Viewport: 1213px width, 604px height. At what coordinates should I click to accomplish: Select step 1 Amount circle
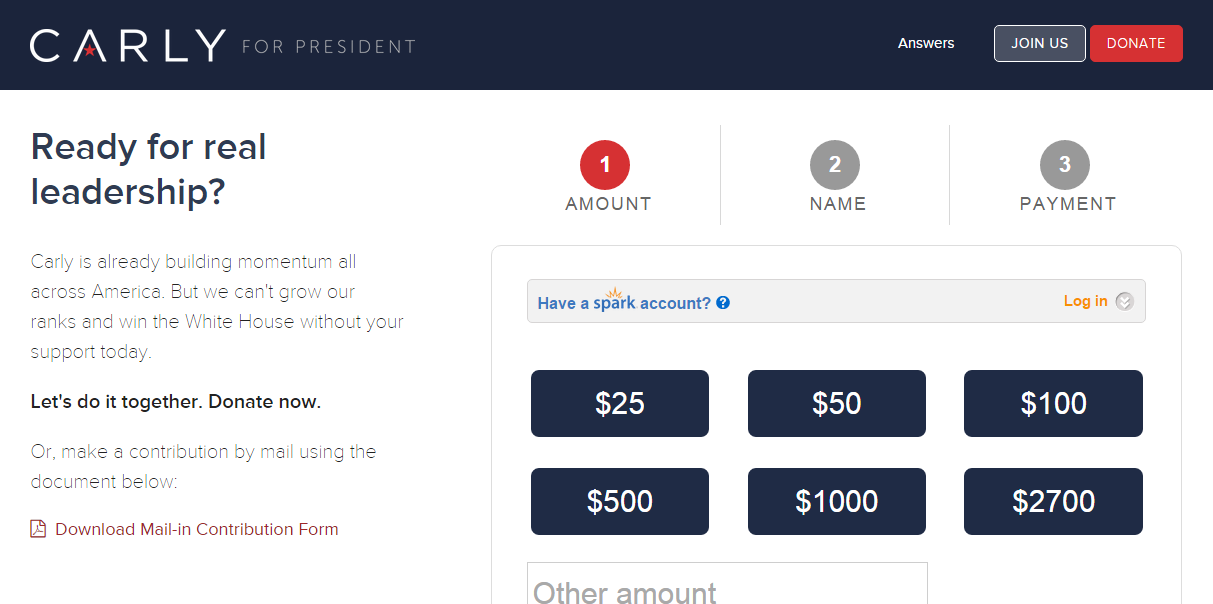605,165
